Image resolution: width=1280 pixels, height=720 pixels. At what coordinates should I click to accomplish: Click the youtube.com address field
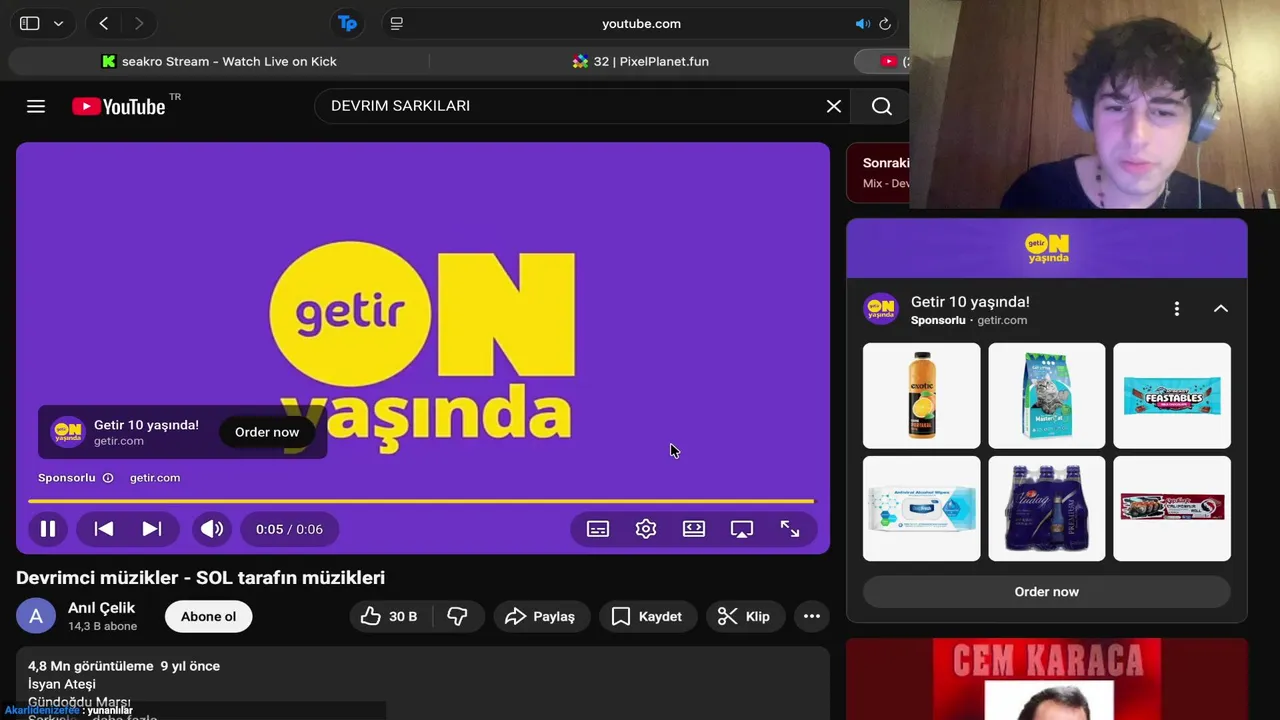tap(641, 23)
